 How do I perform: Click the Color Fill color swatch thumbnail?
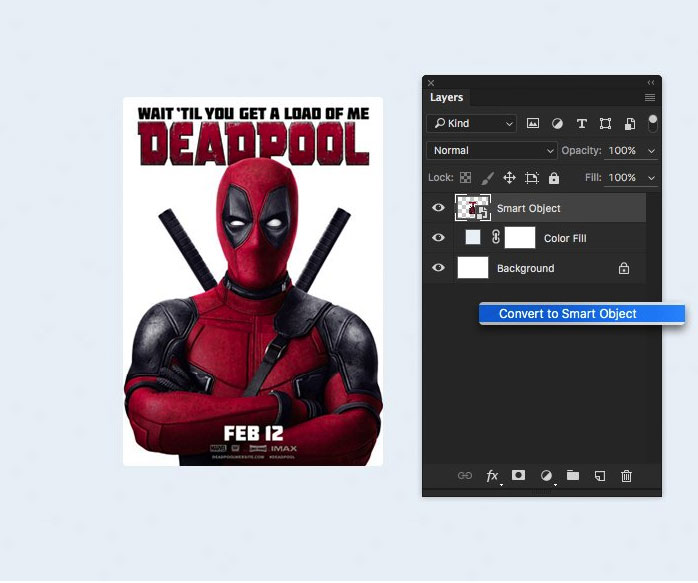(473, 237)
